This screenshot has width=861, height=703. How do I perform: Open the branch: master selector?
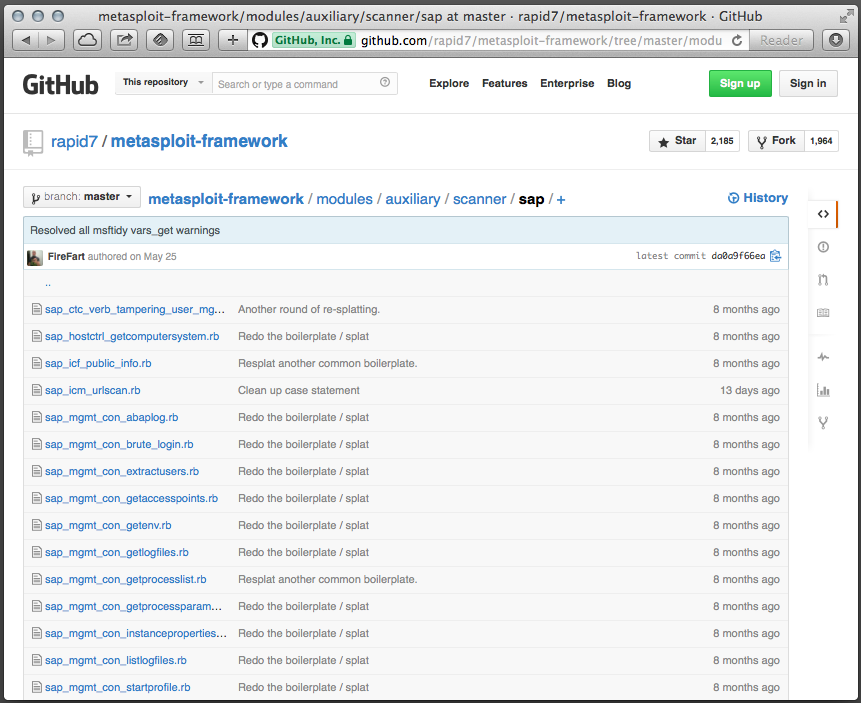(81, 197)
